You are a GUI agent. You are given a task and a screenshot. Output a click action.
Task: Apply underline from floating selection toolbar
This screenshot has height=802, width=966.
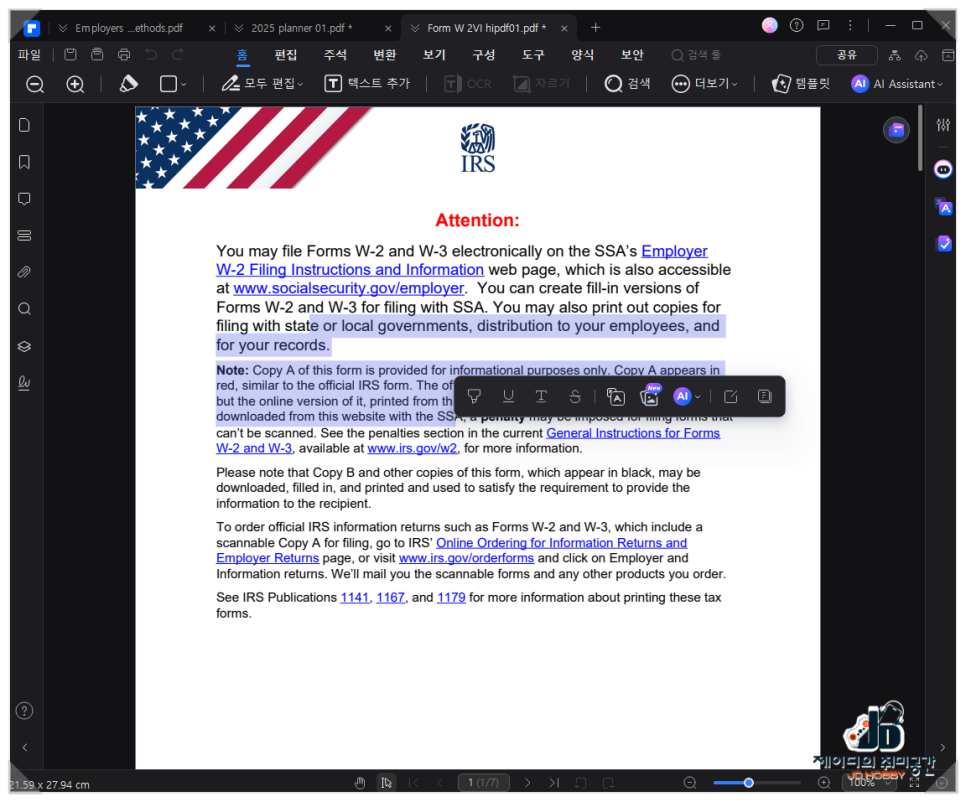(508, 397)
